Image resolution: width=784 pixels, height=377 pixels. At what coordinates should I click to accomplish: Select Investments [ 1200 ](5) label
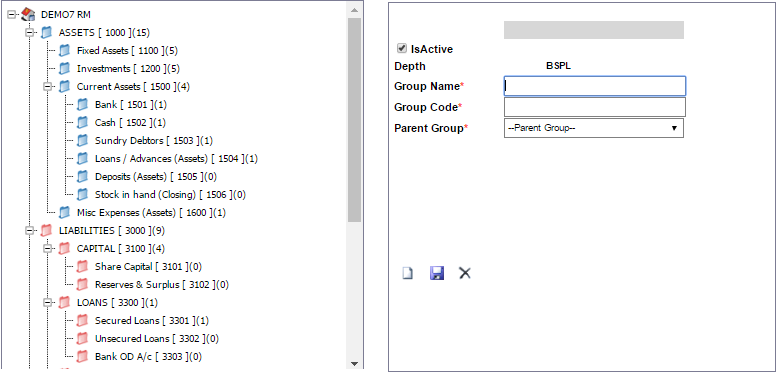point(128,68)
